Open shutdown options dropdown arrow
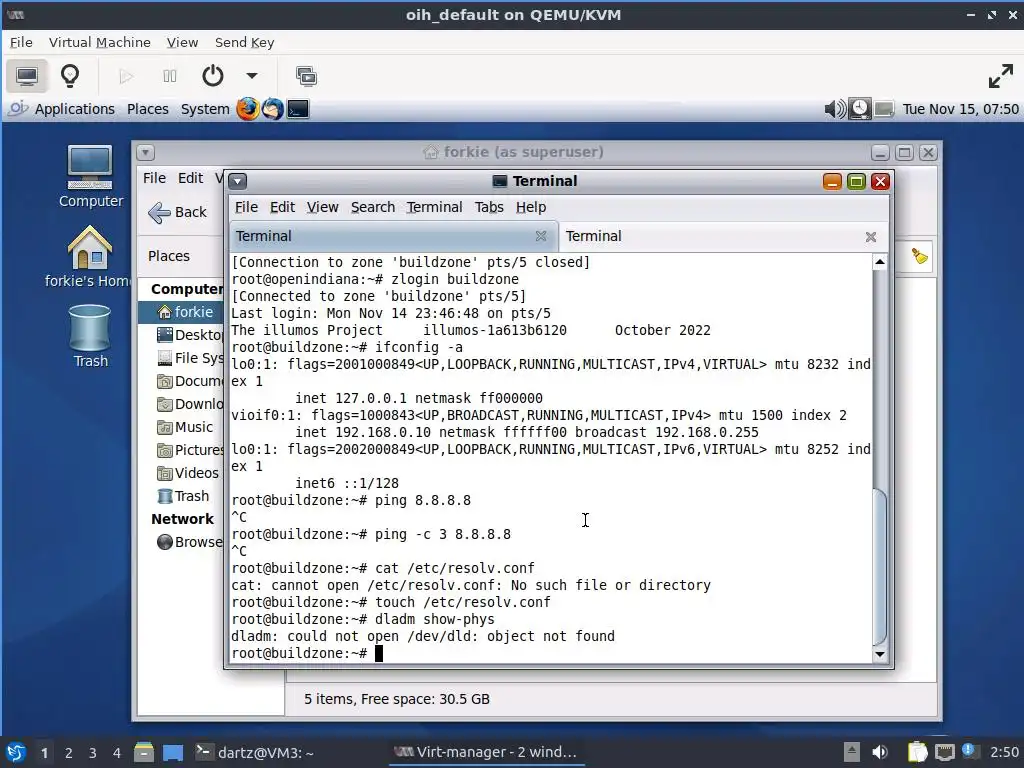1024x768 pixels. tap(251, 76)
